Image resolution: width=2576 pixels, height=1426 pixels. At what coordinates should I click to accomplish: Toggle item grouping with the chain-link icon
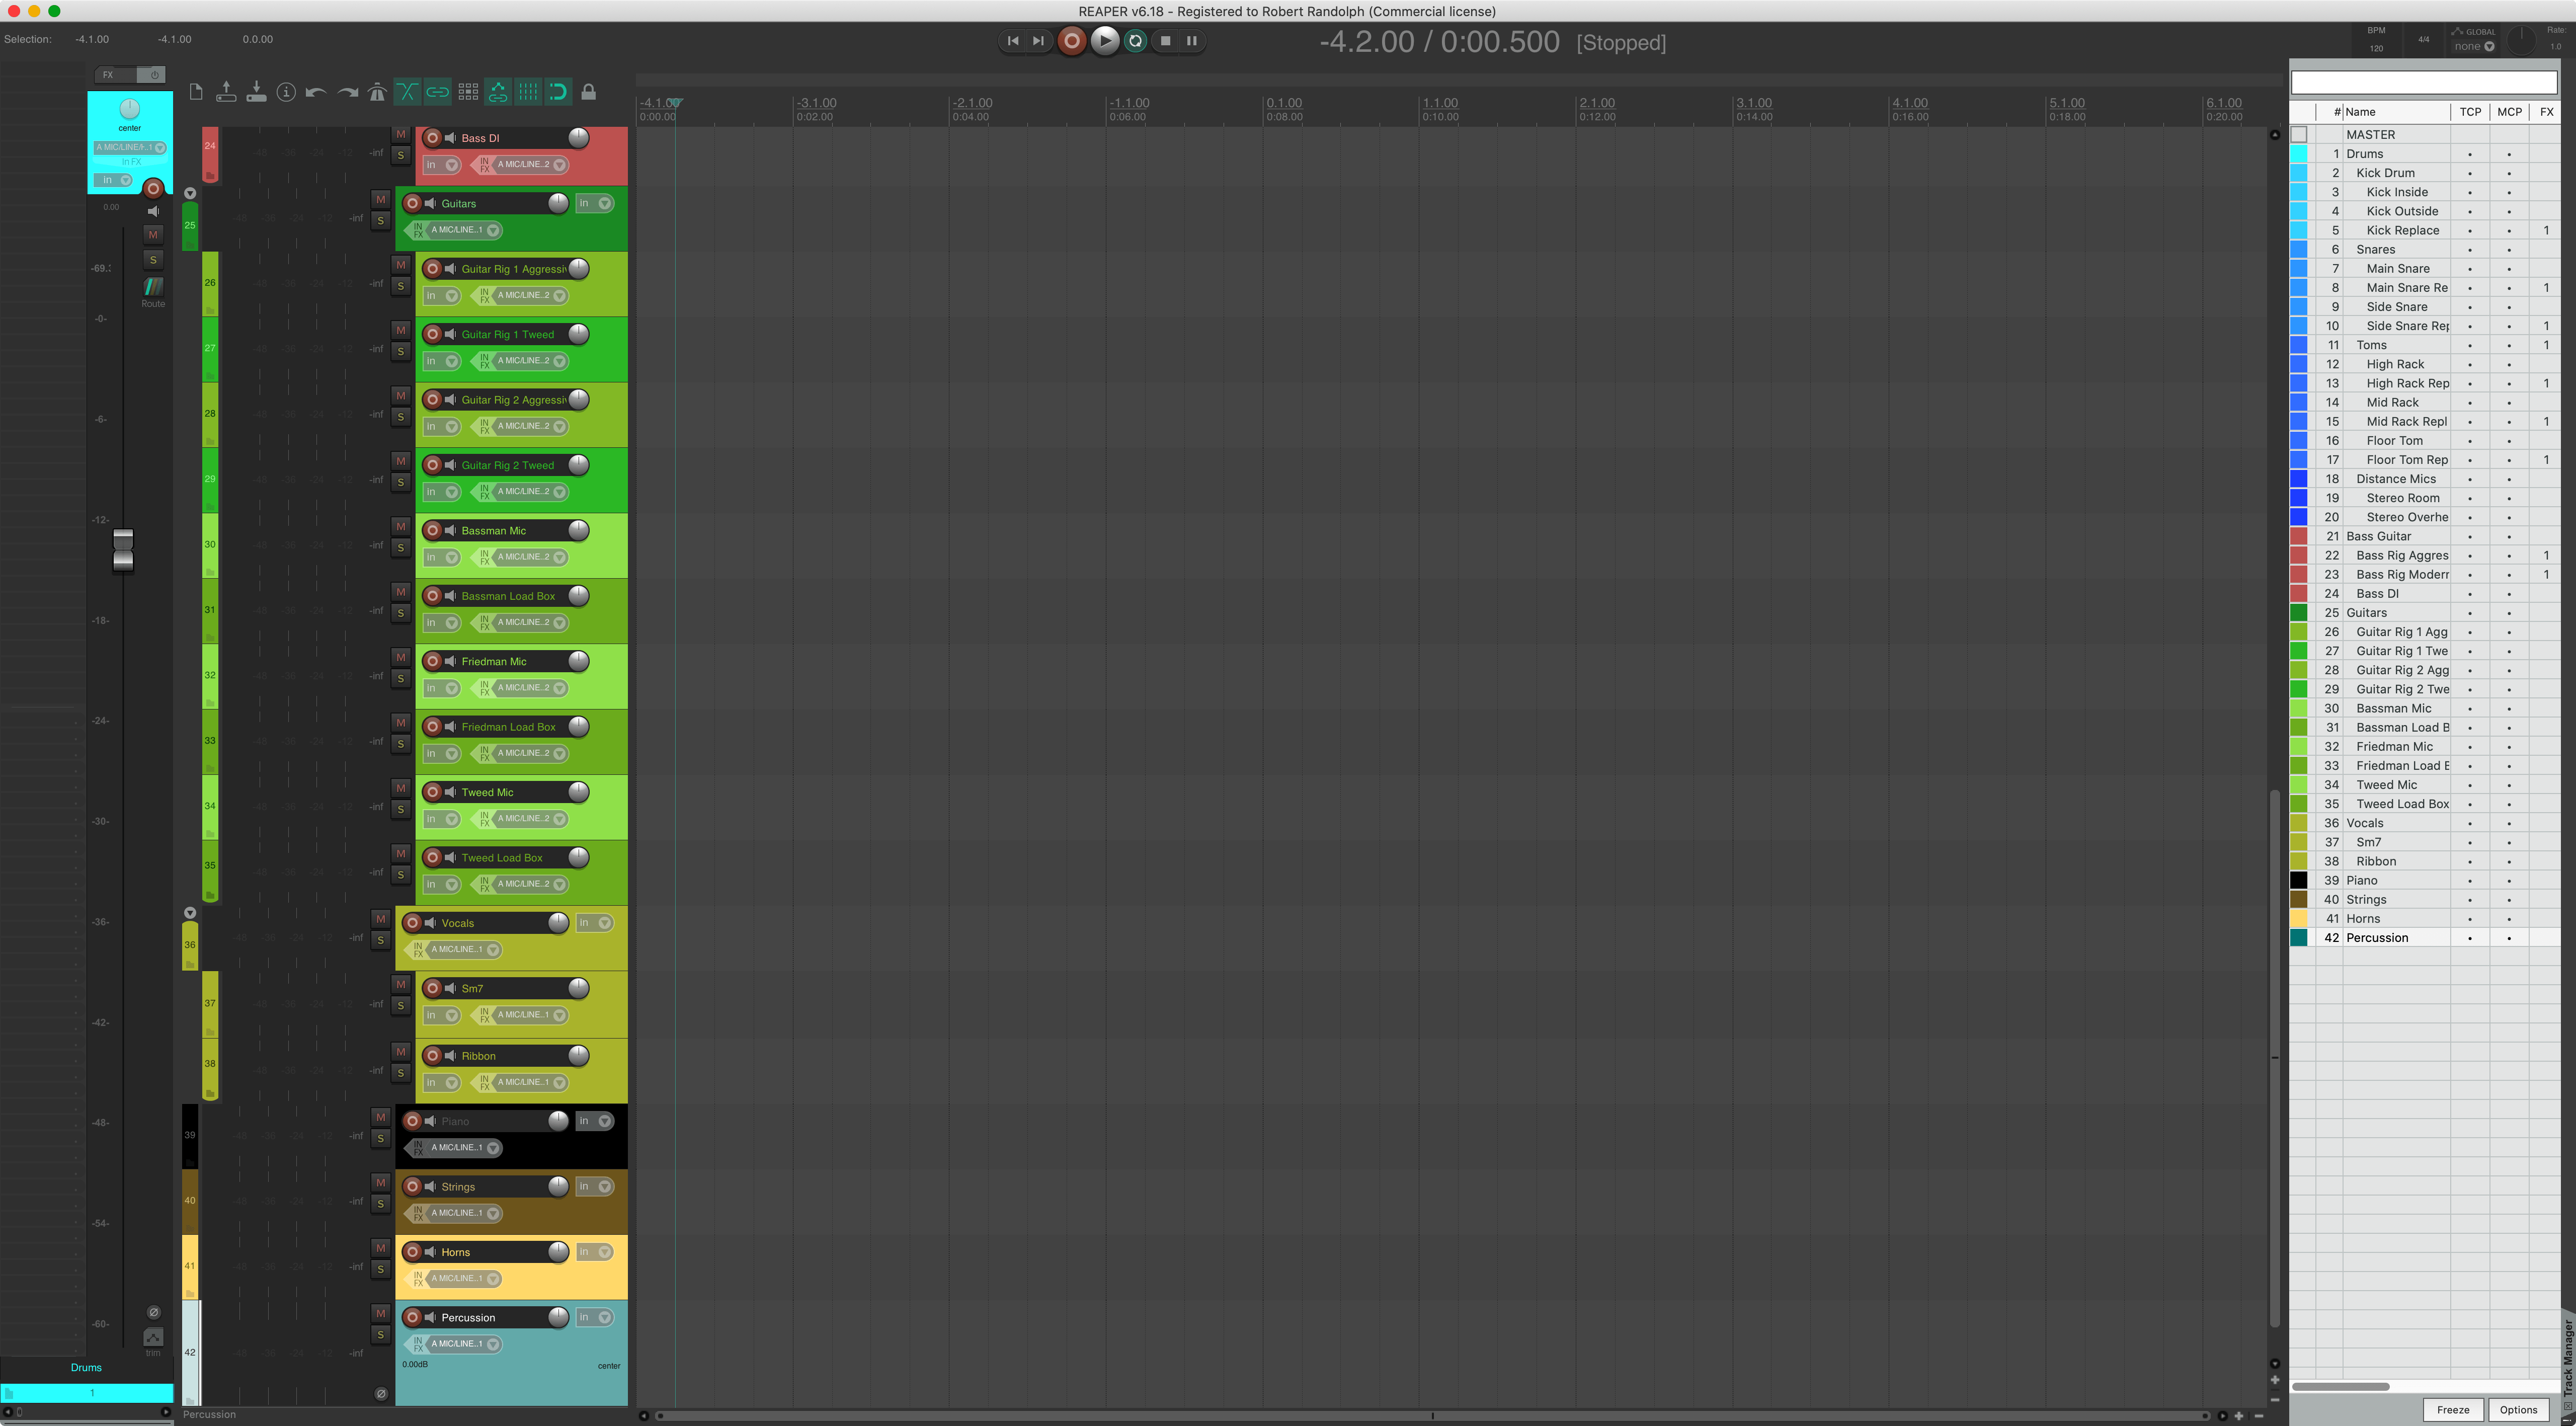[x=438, y=91]
